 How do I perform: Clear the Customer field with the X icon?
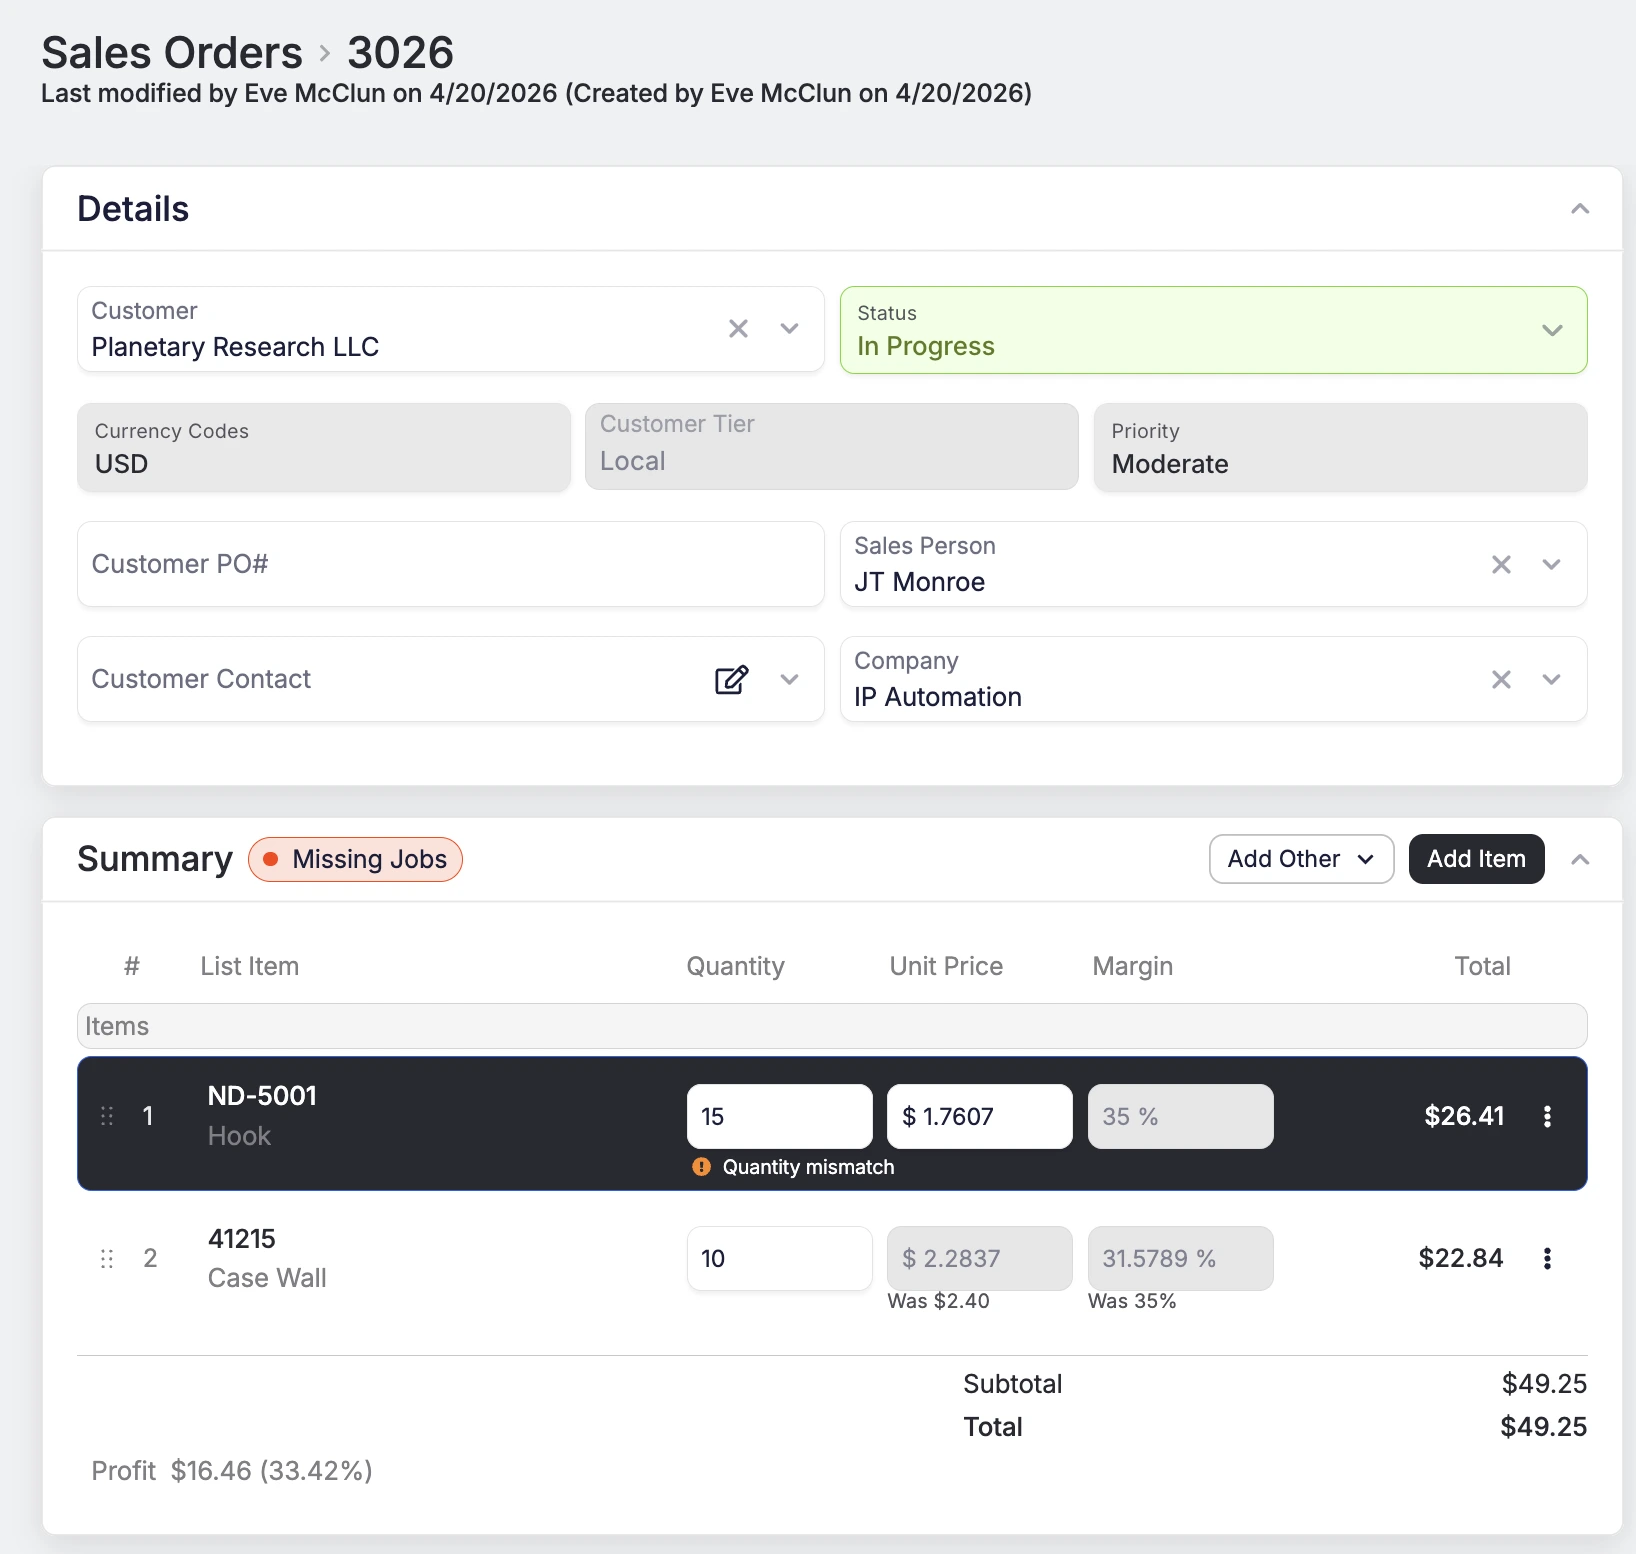(x=738, y=329)
